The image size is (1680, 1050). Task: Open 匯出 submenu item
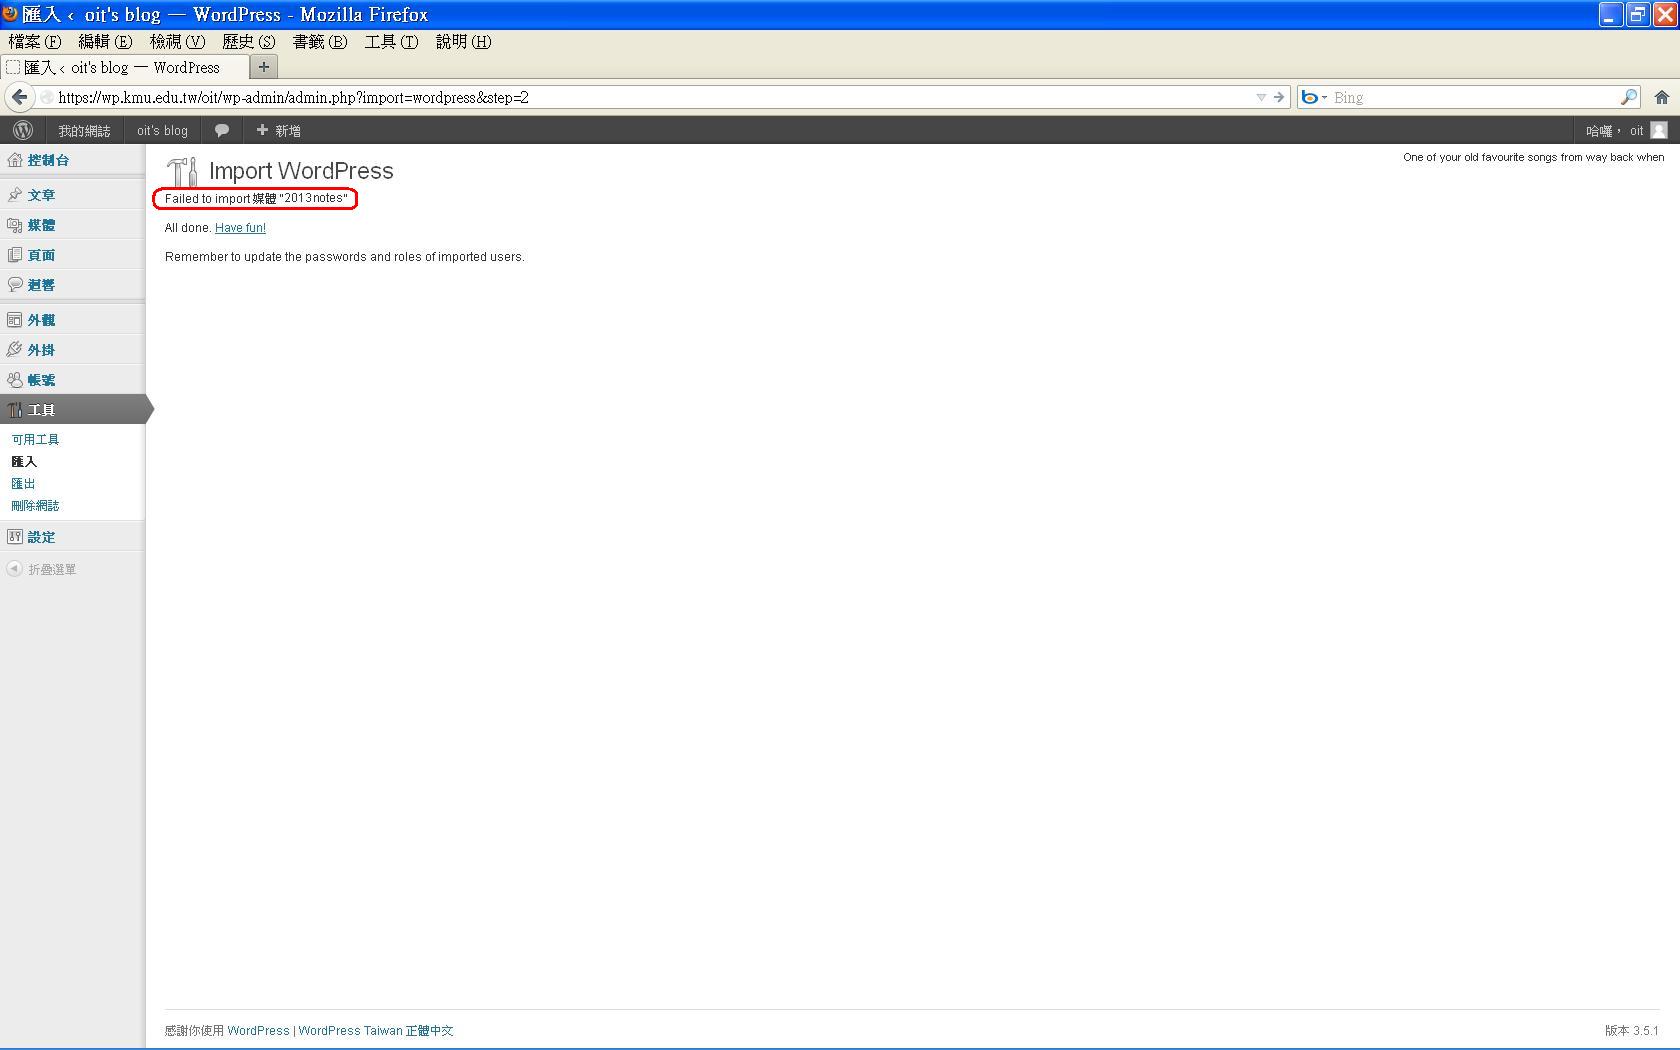24,484
